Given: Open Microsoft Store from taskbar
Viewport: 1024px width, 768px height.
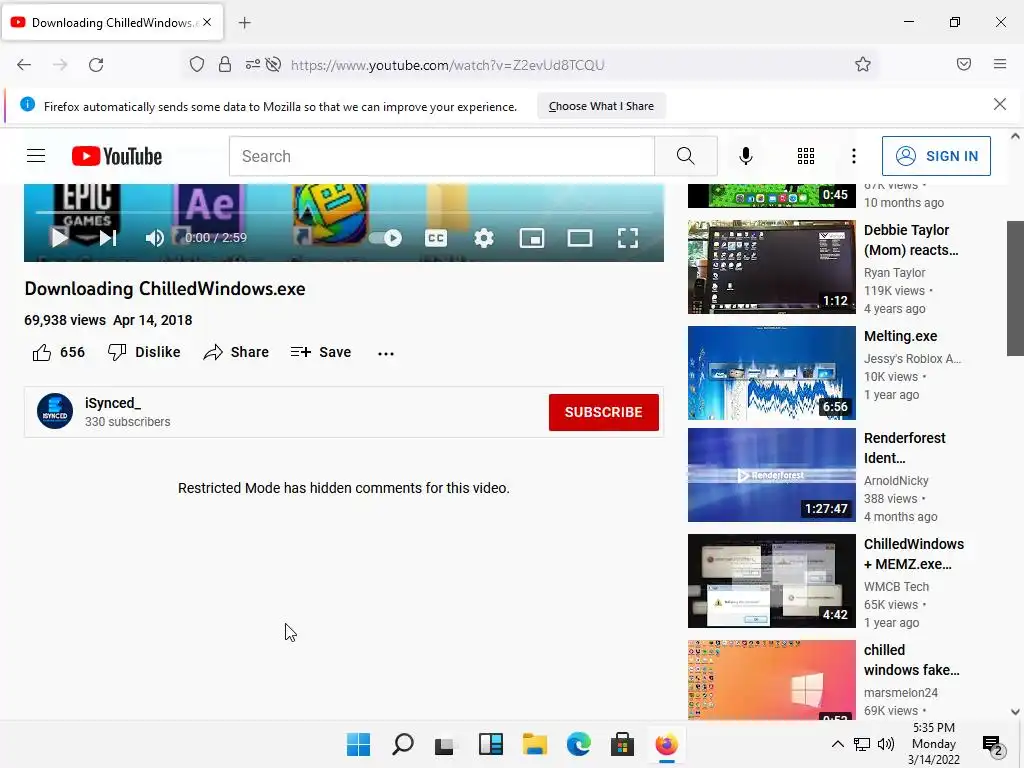Looking at the screenshot, I should 622,744.
